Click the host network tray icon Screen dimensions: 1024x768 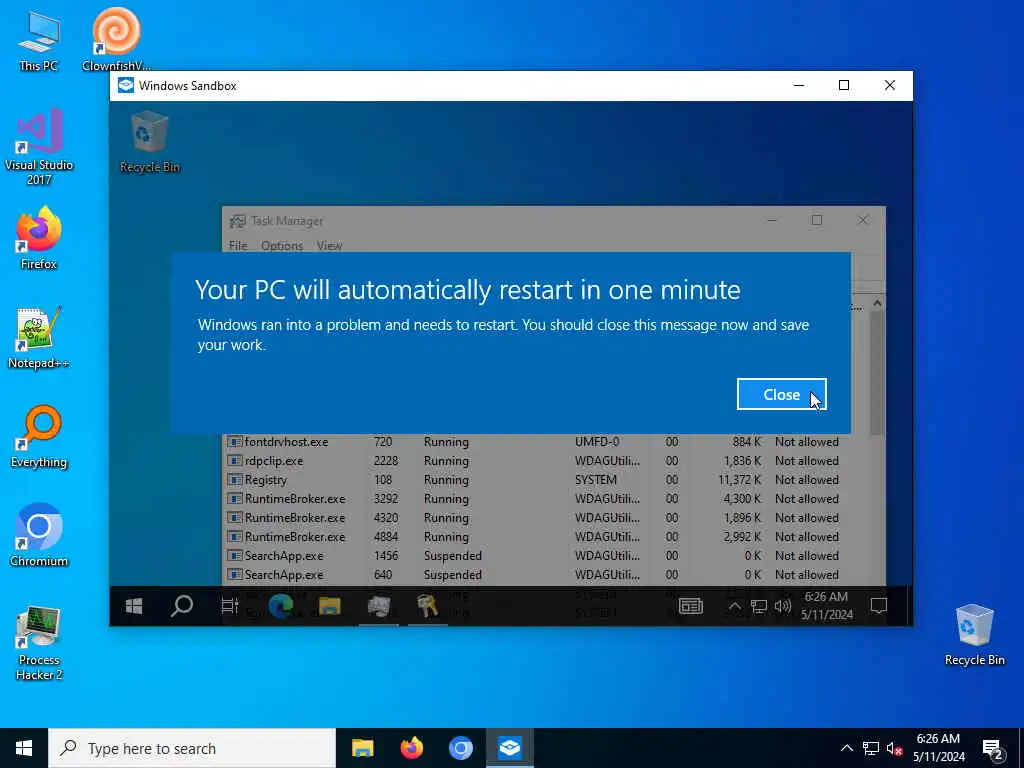(x=871, y=748)
